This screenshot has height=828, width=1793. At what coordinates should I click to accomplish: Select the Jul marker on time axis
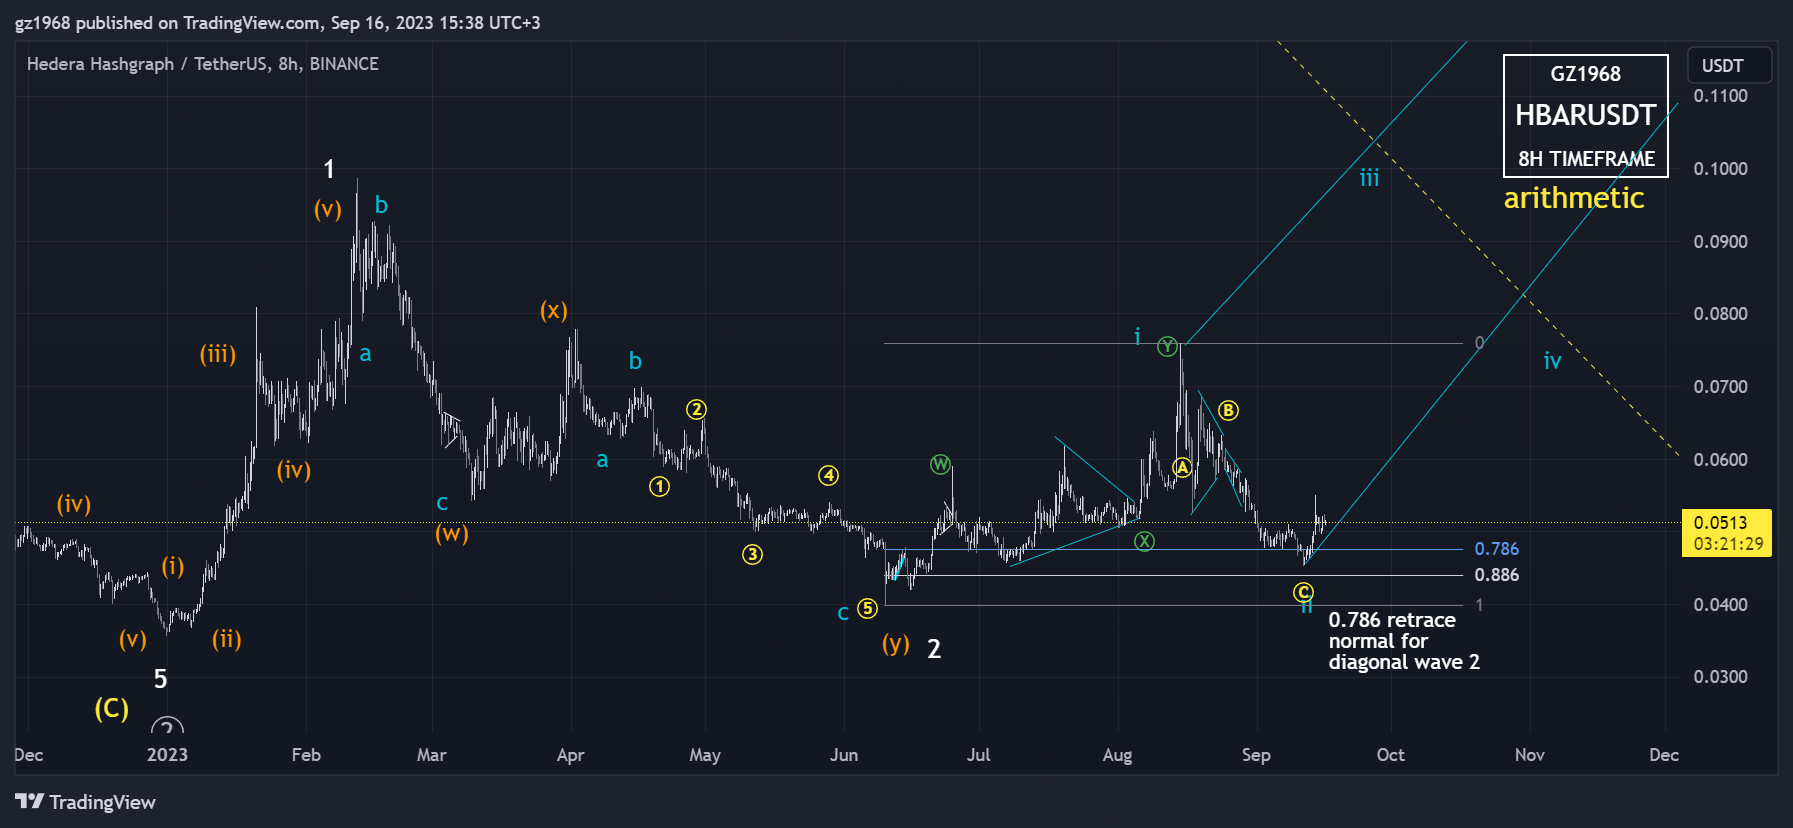coord(978,755)
